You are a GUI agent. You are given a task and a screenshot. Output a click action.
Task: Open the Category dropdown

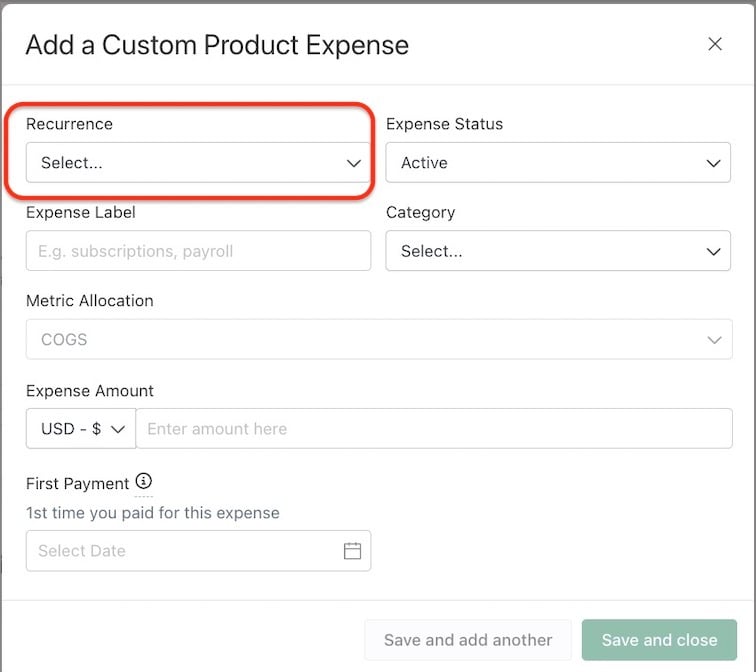(x=558, y=251)
